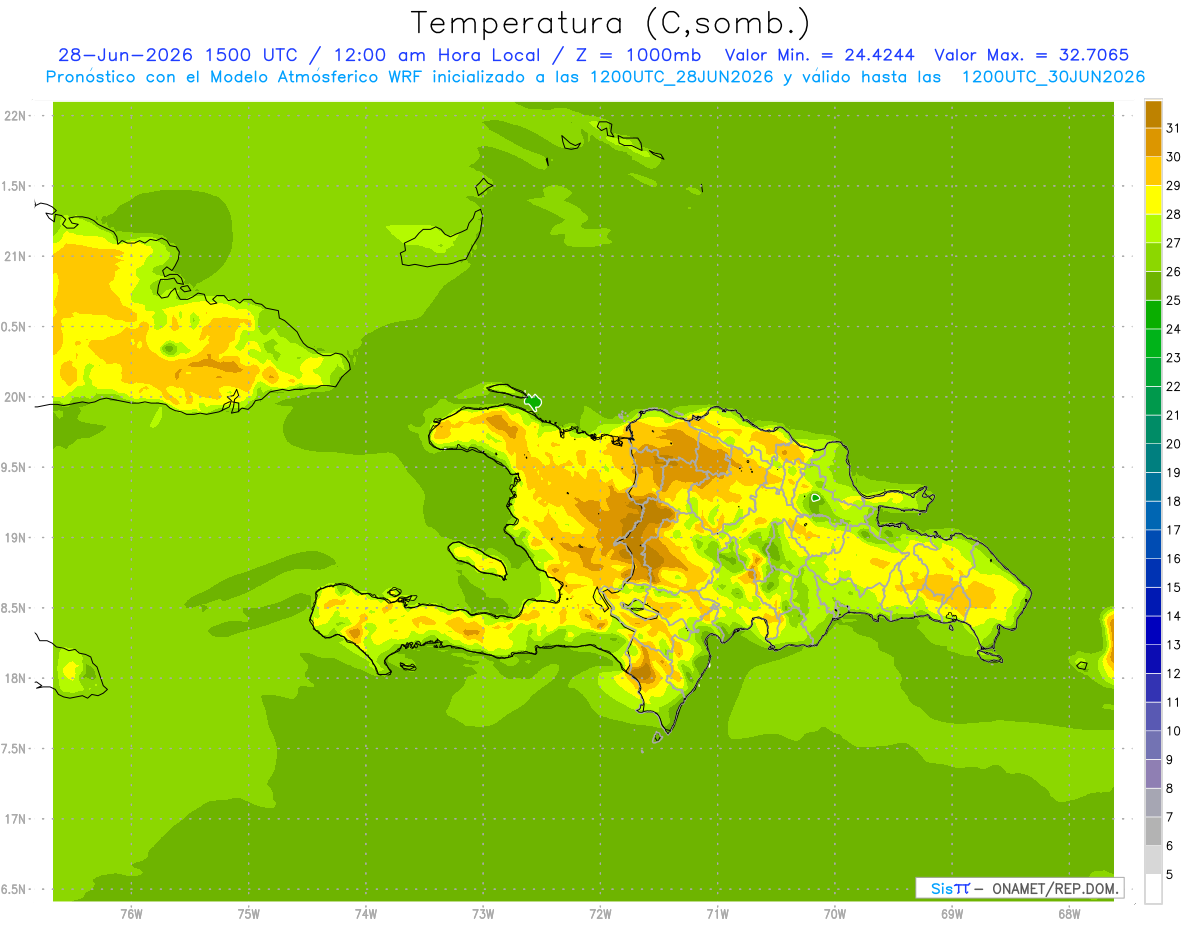Click the '74W' longitude label

(x=365, y=914)
